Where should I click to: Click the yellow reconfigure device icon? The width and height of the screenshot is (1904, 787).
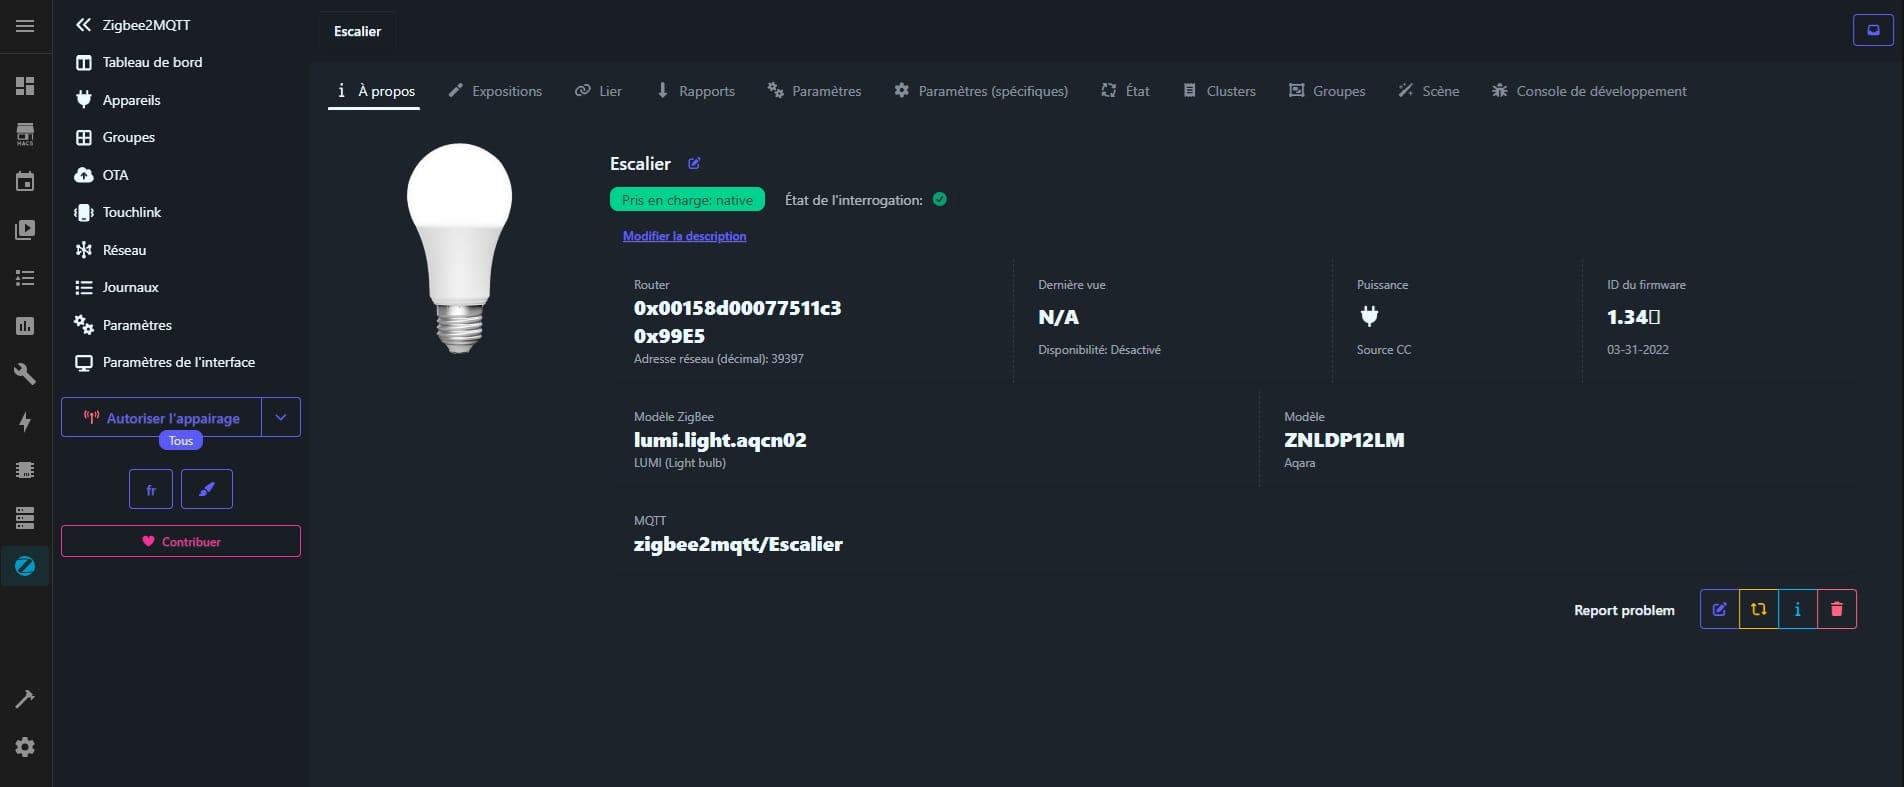pyautogui.click(x=1758, y=609)
